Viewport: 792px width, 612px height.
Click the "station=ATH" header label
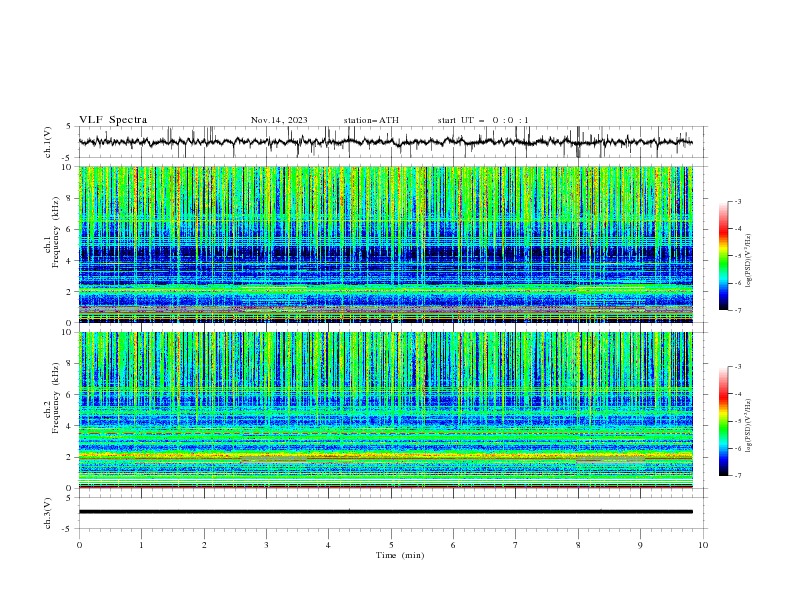371,120
